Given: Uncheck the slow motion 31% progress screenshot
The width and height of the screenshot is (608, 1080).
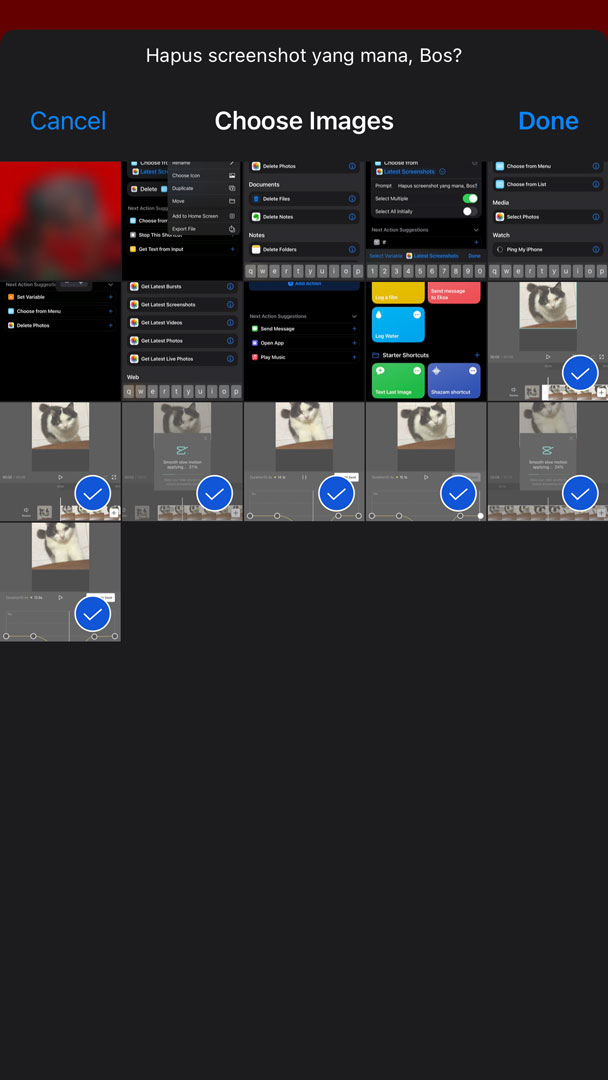Looking at the screenshot, I should click(x=215, y=493).
